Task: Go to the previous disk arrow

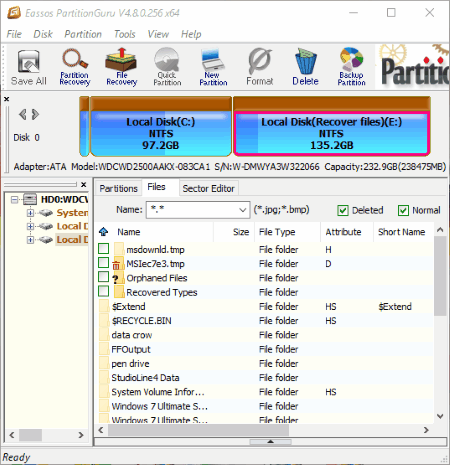Action: click(22, 114)
